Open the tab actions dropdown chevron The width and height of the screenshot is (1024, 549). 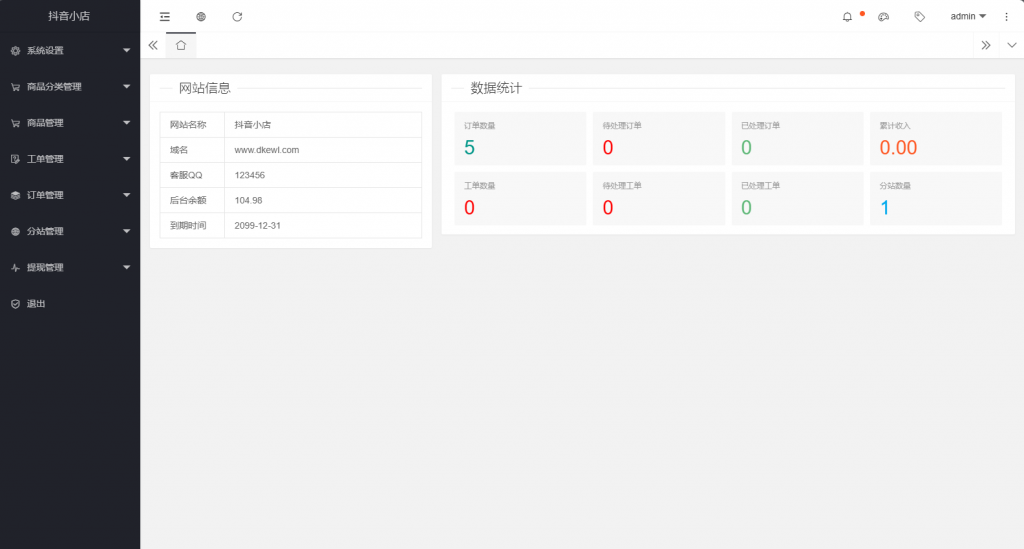[x=1011, y=45]
